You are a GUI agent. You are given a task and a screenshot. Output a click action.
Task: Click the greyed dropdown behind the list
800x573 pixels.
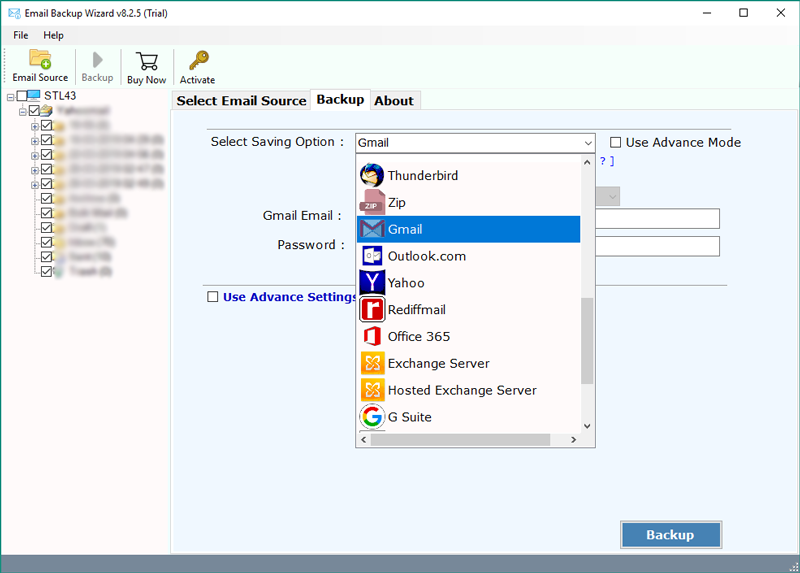pos(608,196)
